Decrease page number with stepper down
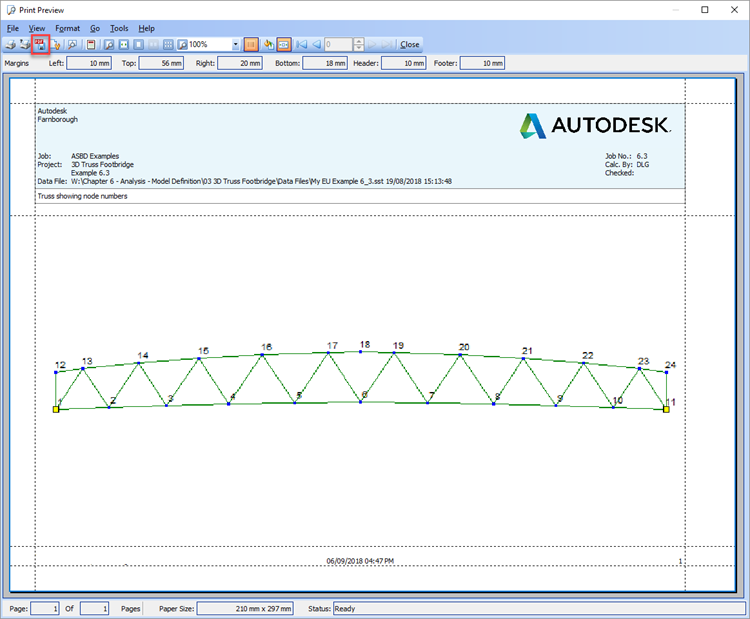750x619 pixels. pyautogui.click(x=359, y=48)
